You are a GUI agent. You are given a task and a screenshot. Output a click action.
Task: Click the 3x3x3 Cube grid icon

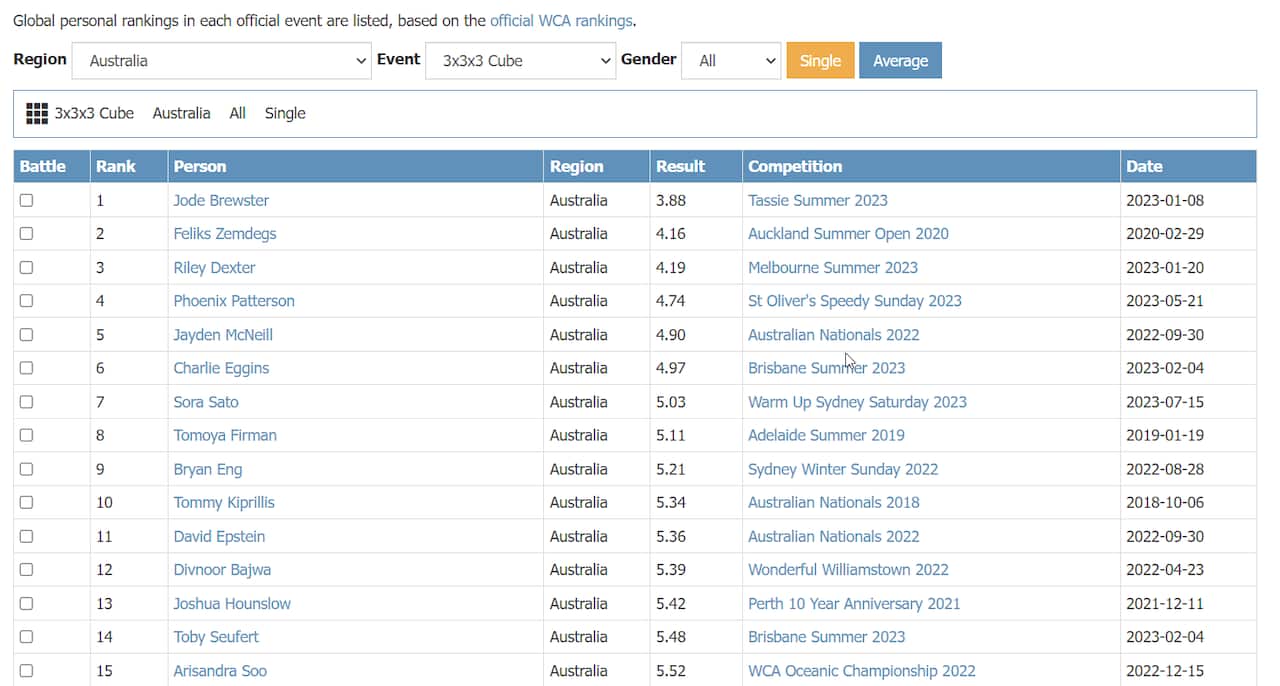(37, 114)
